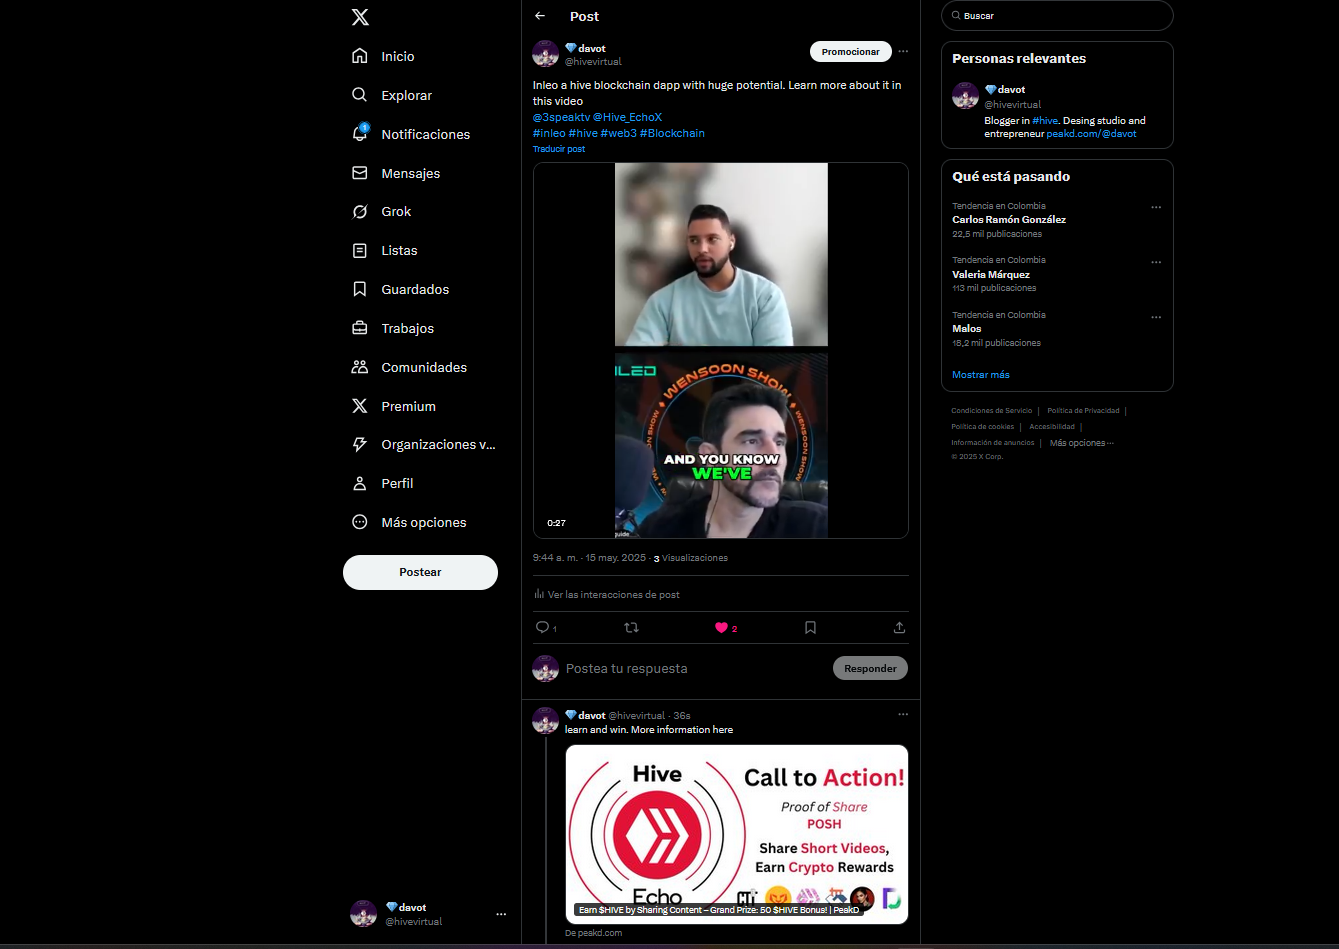Click the repost icon on the post
The image size is (1339, 949).
click(631, 627)
